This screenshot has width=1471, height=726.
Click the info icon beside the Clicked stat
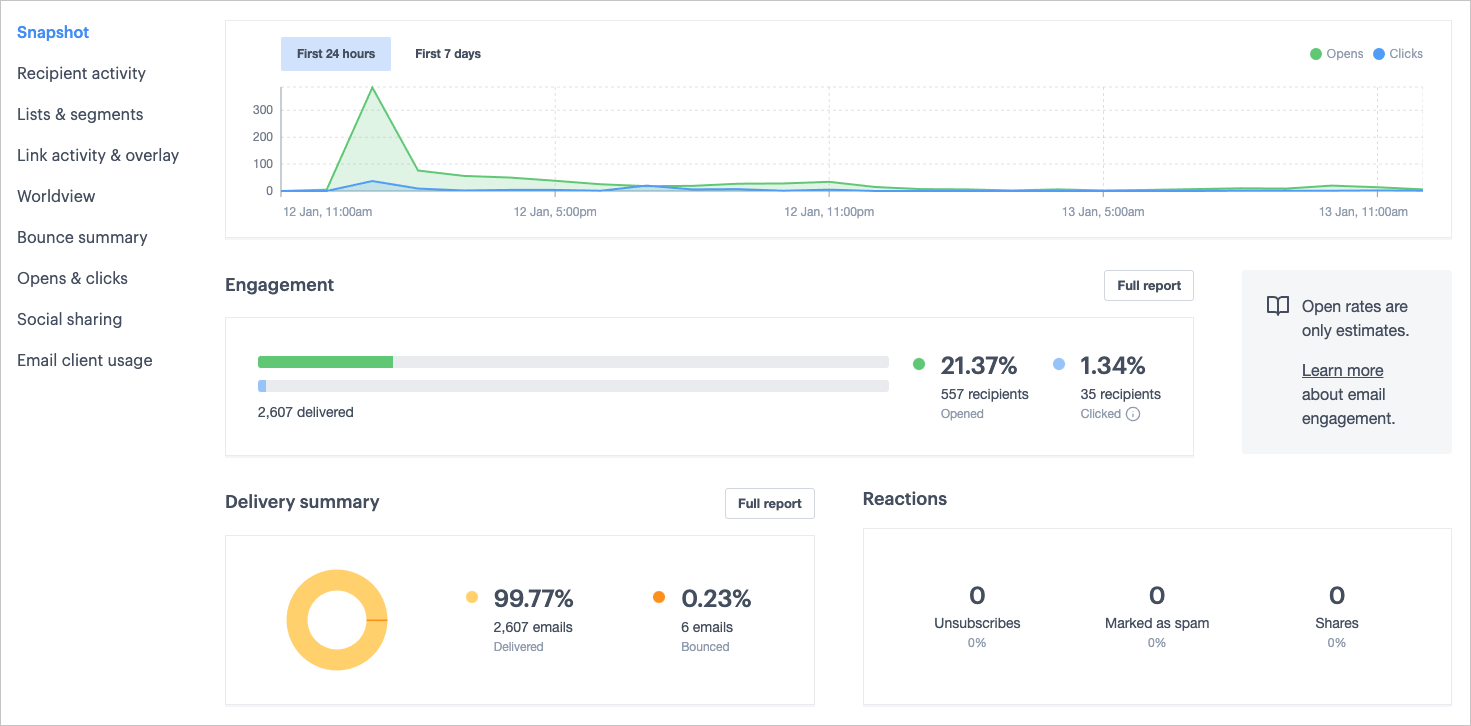tap(1133, 413)
